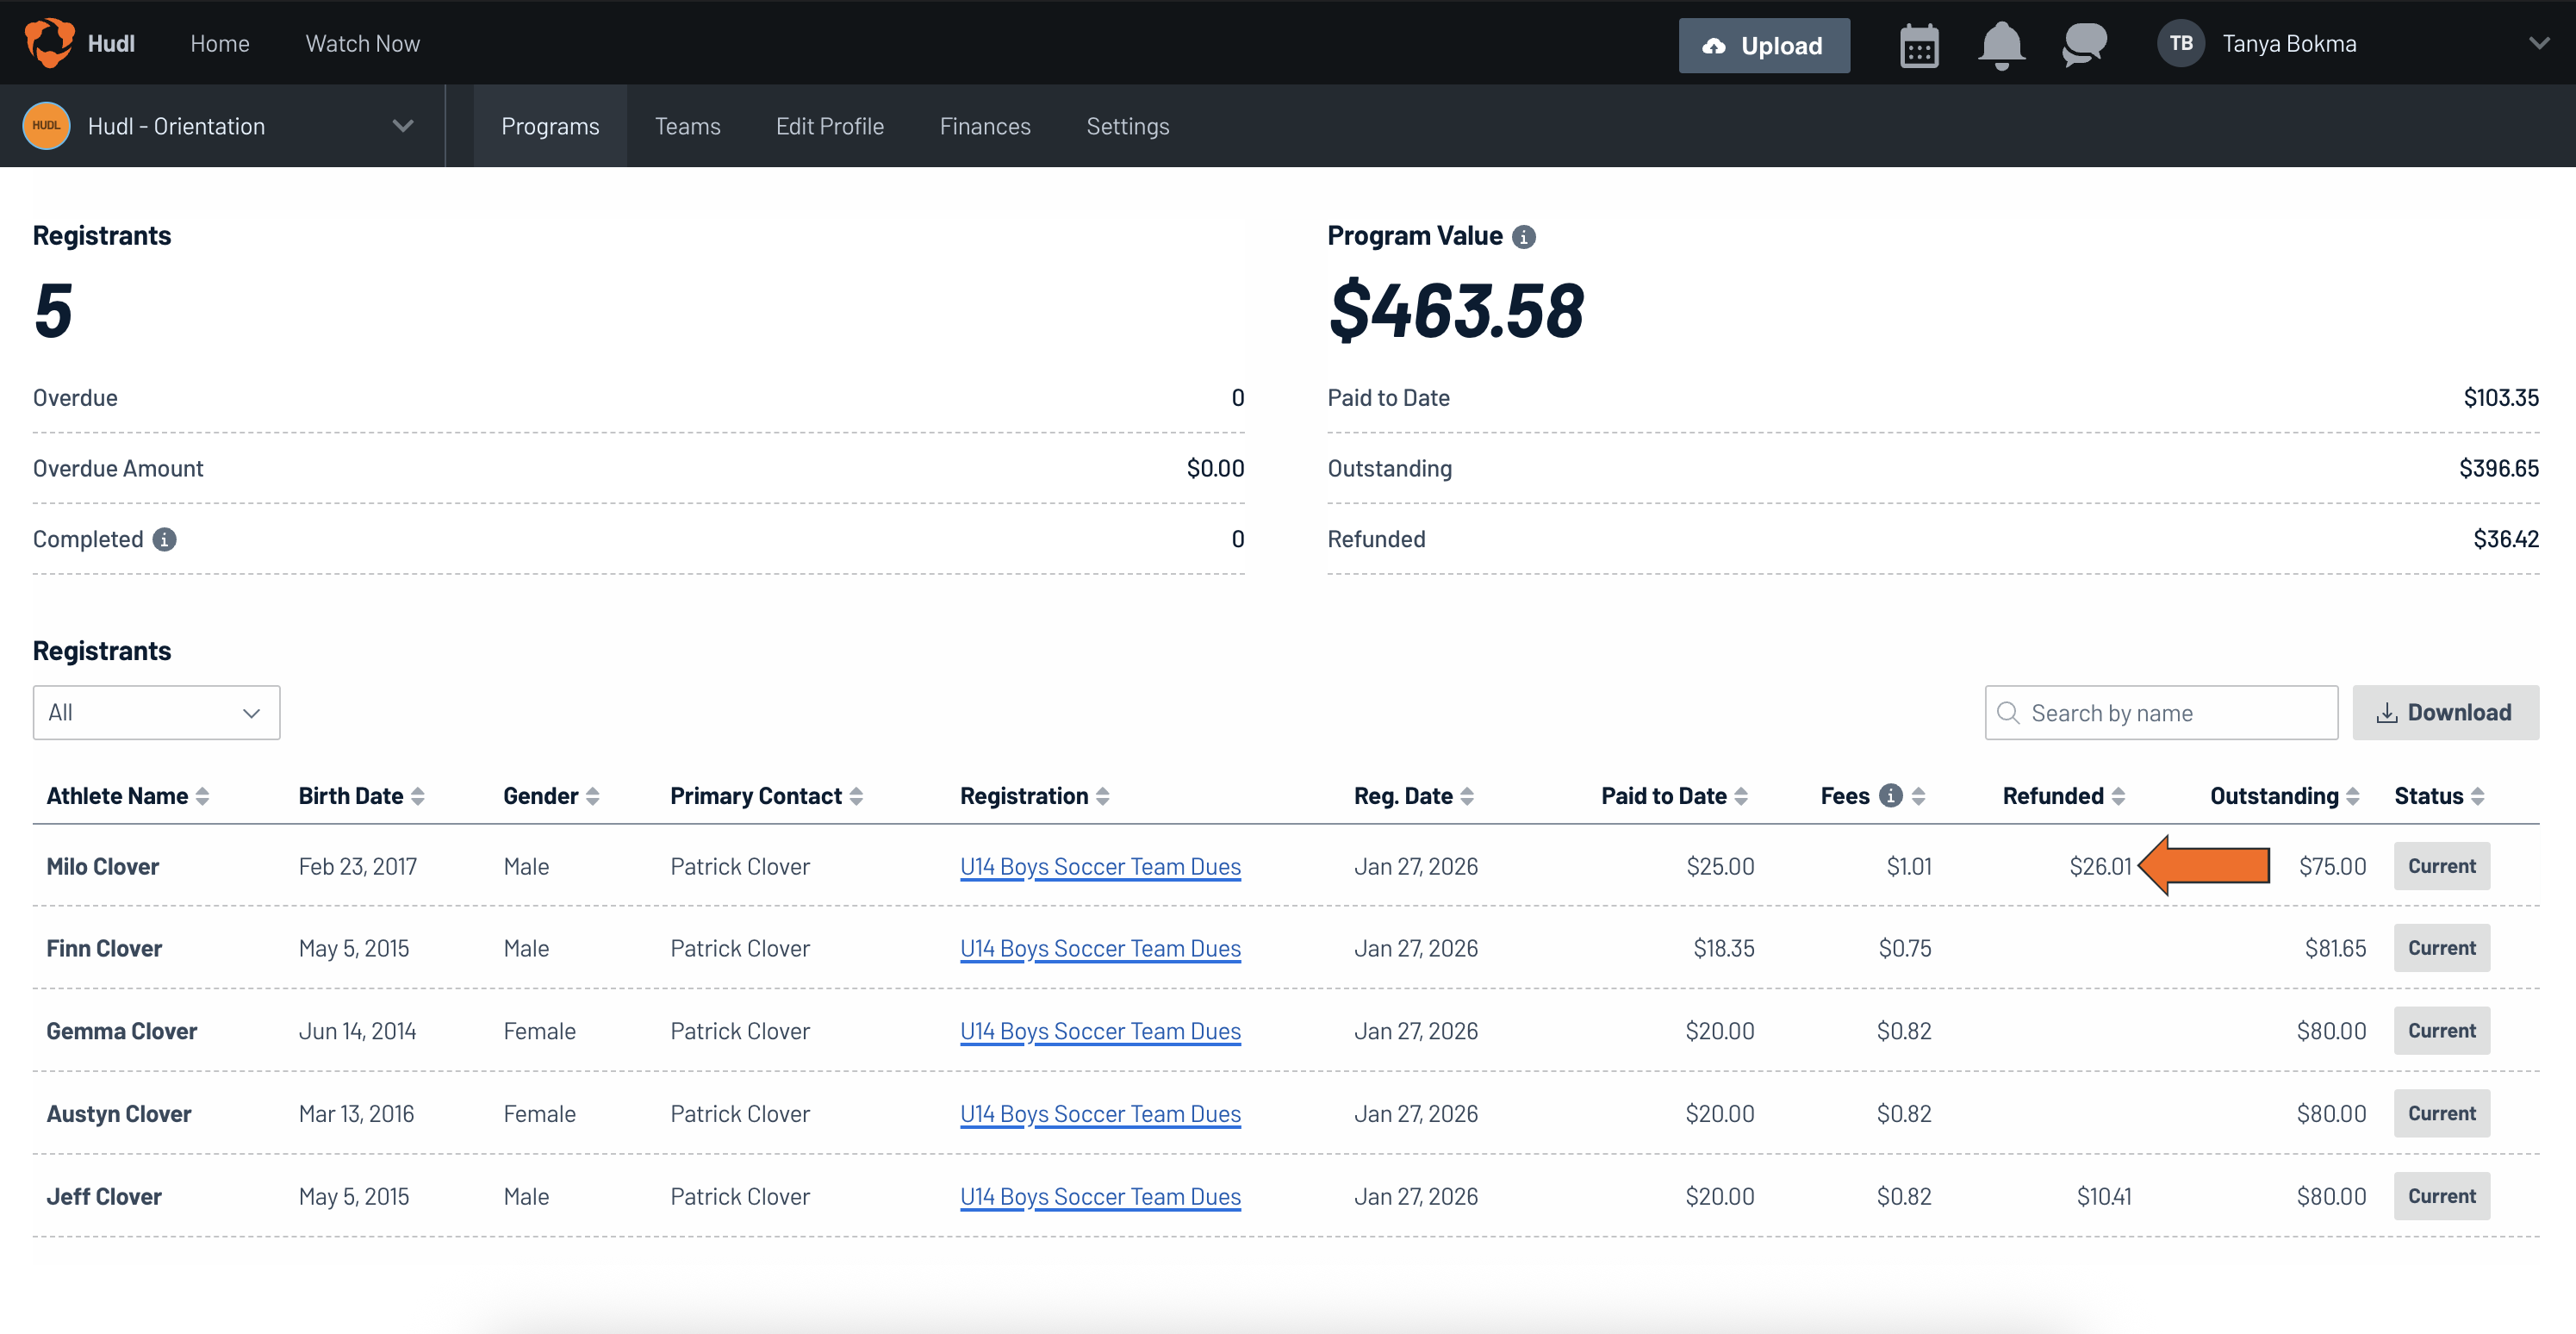Open Jeff Clover's U14 Boys Soccer Team Dues link
The image size is (2576, 1334).
1100,1197
